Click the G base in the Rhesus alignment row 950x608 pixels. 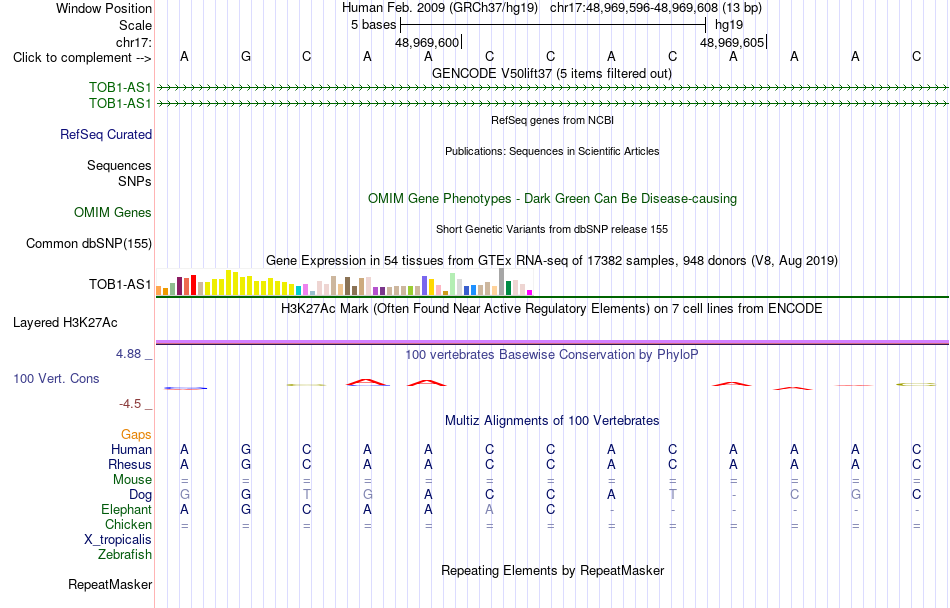(246, 464)
